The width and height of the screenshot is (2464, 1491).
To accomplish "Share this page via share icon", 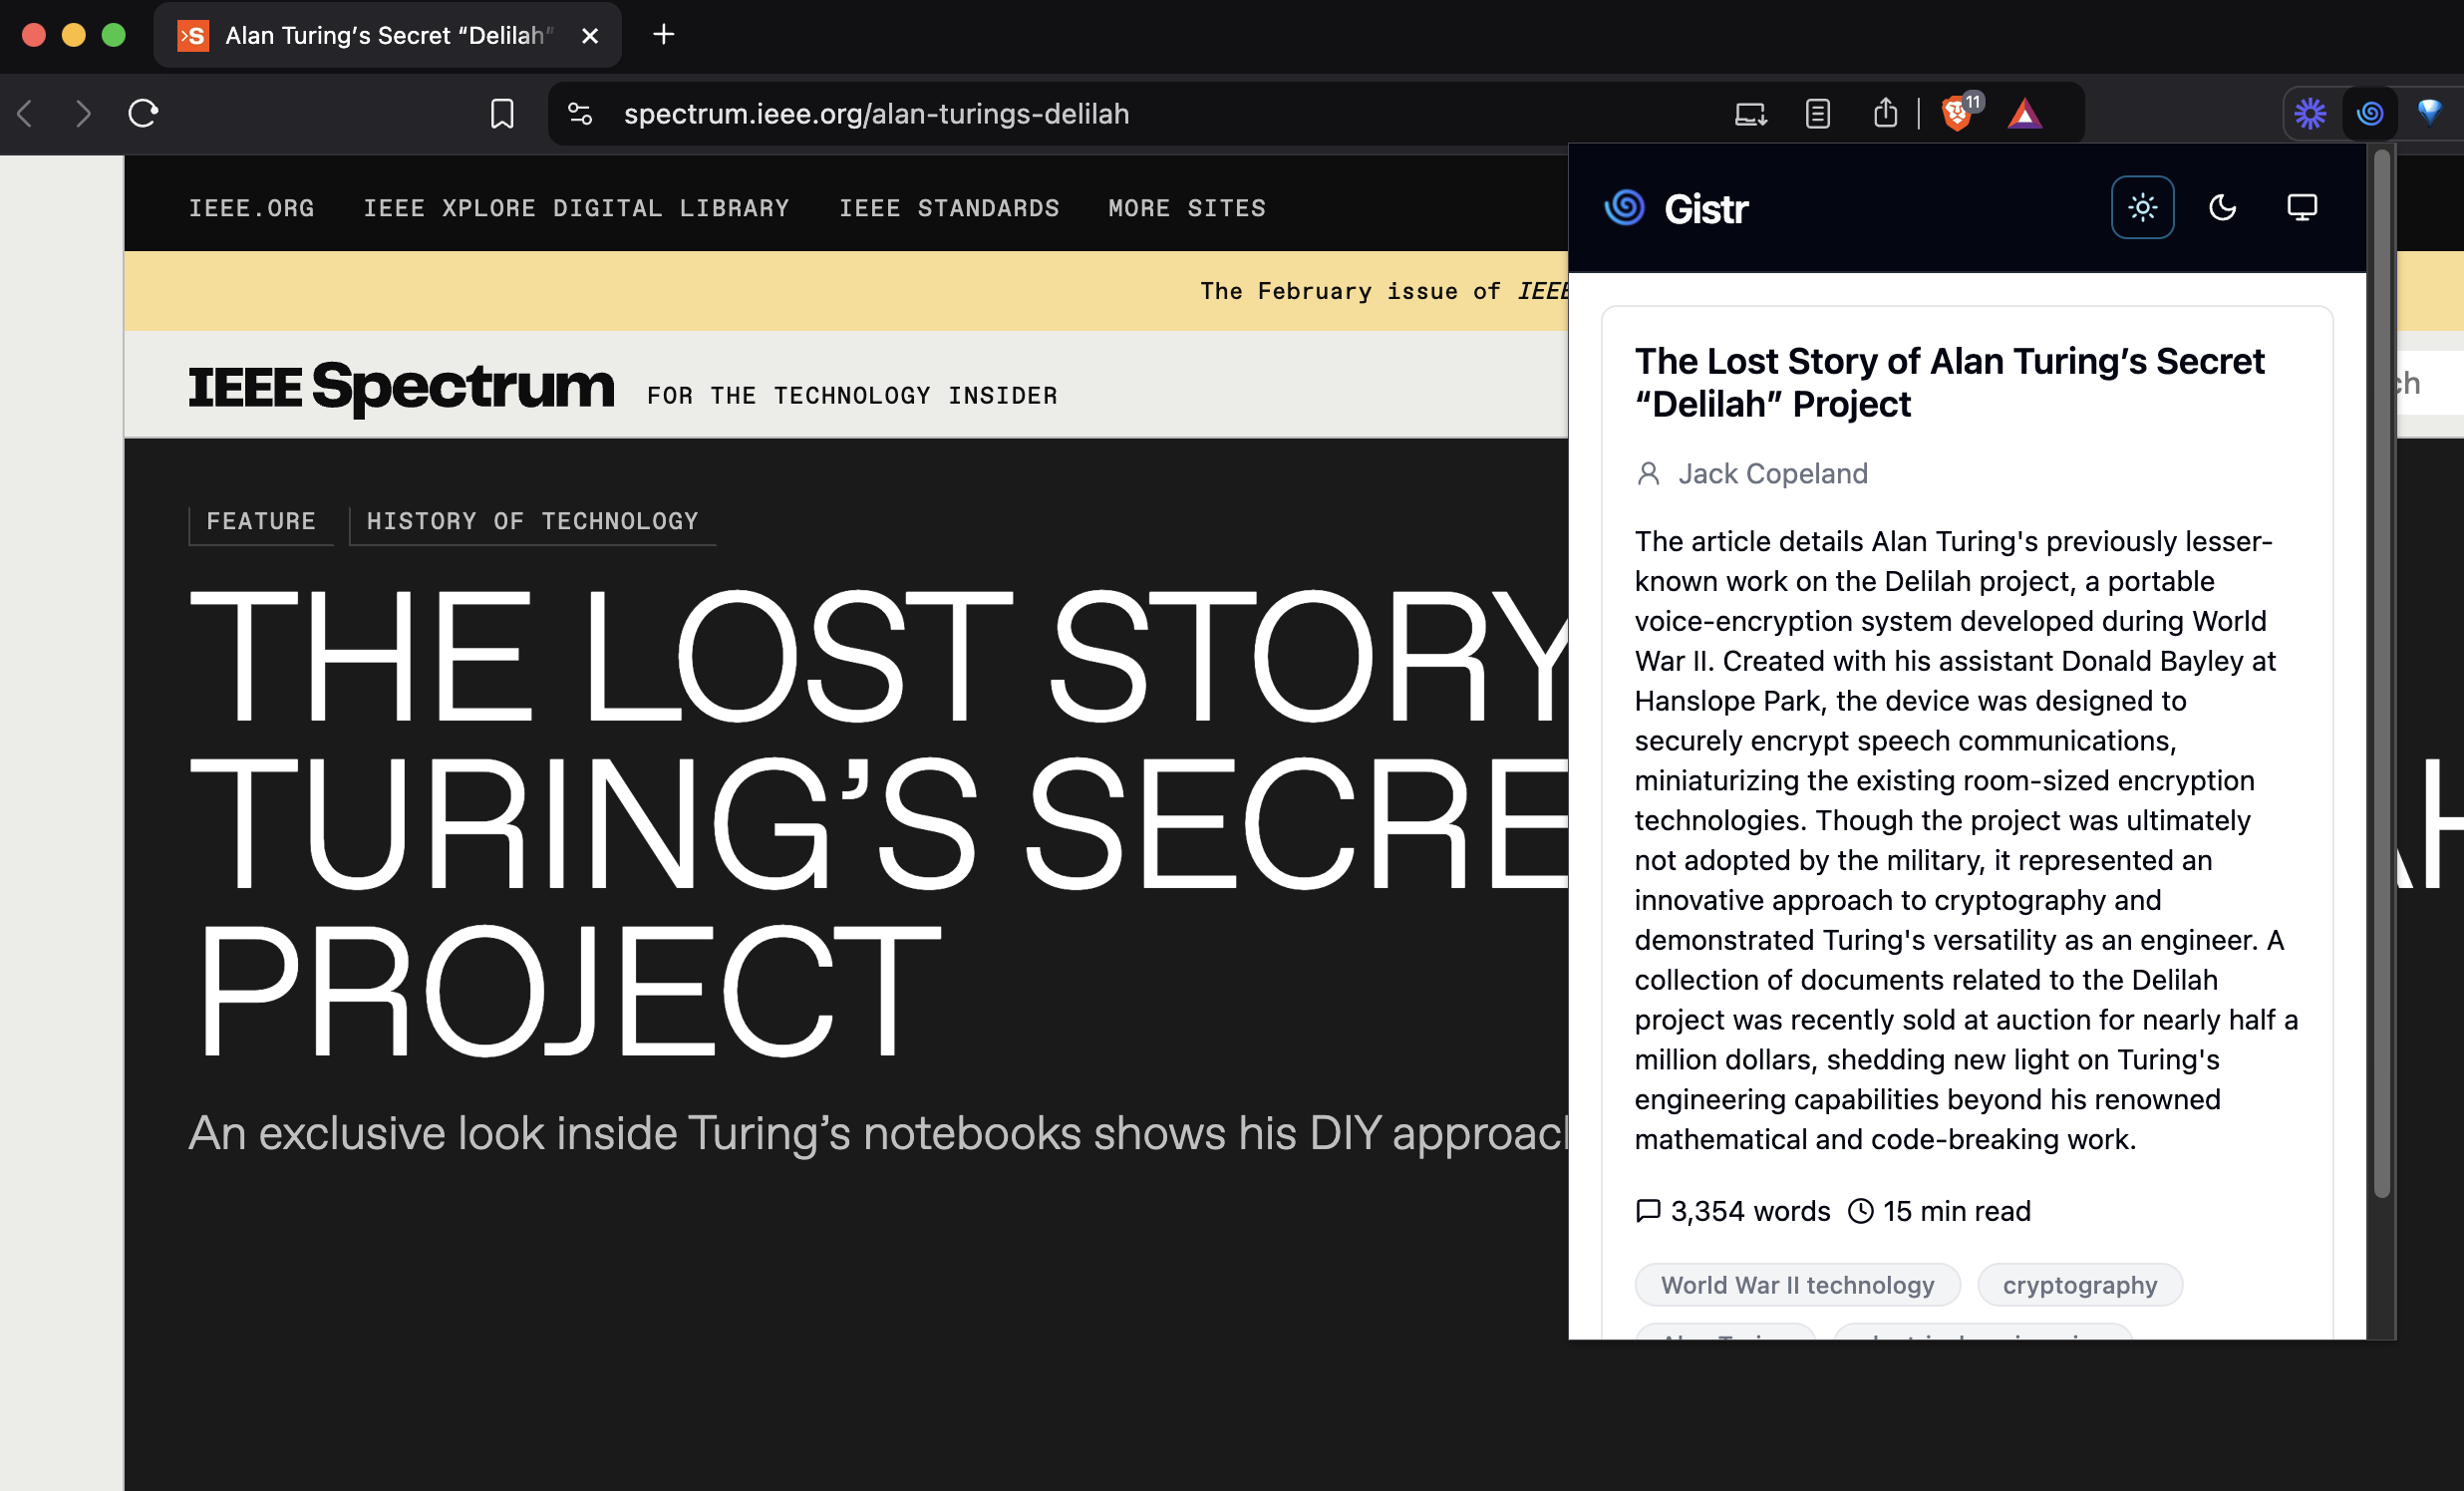I will click(x=1885, y=113).
